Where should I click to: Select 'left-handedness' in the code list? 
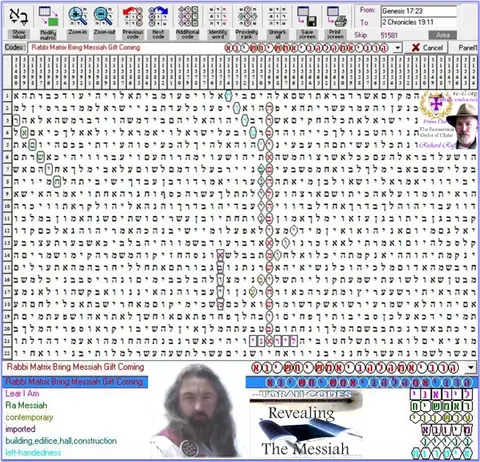click(x=33, y=453)
